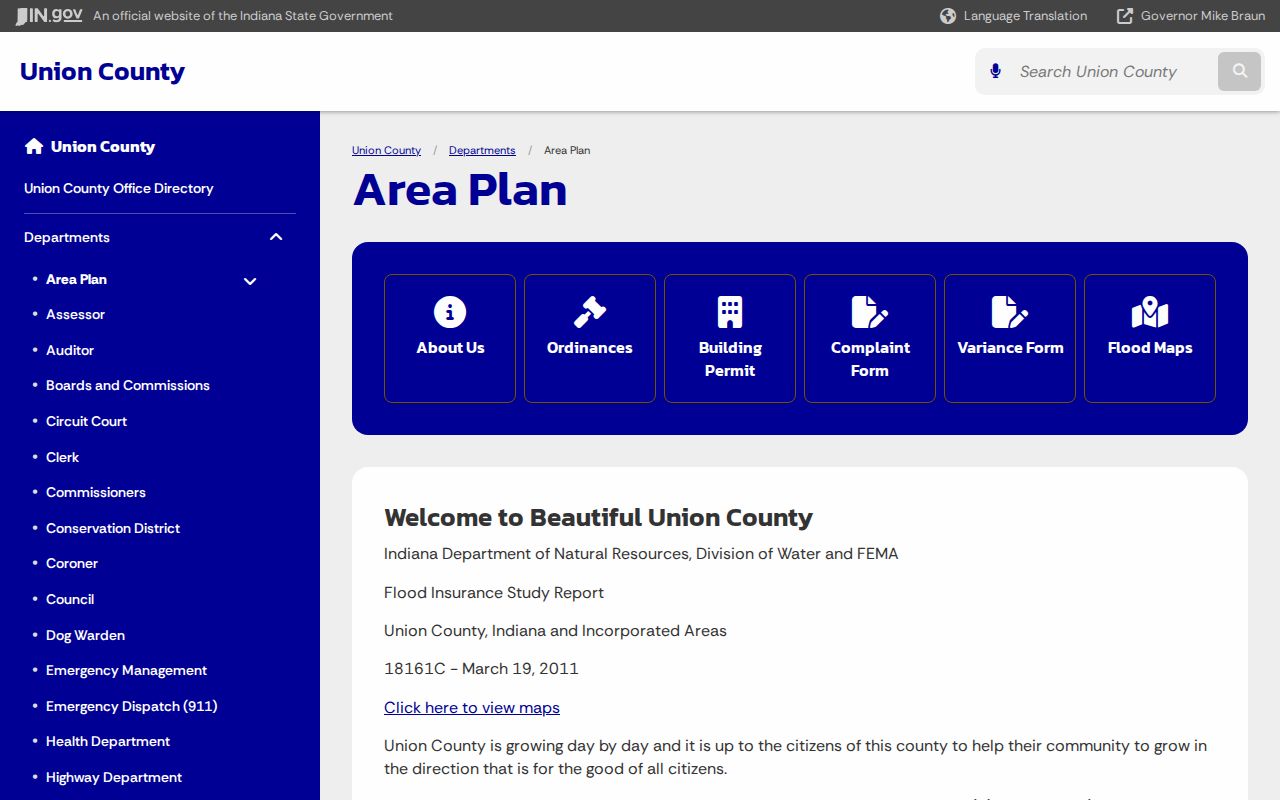Click the IN.gov logo
Screen dimensions: 1280x800
click(x=49, y=16)
